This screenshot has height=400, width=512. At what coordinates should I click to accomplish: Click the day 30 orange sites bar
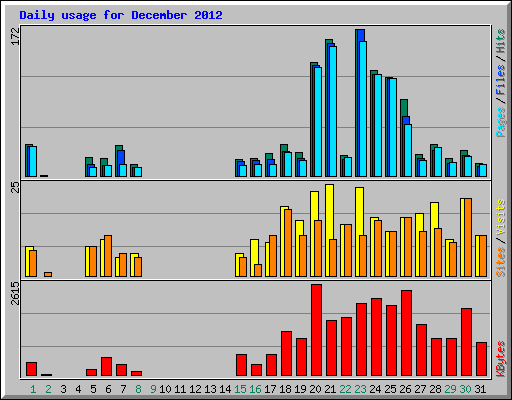coord(468,238)
